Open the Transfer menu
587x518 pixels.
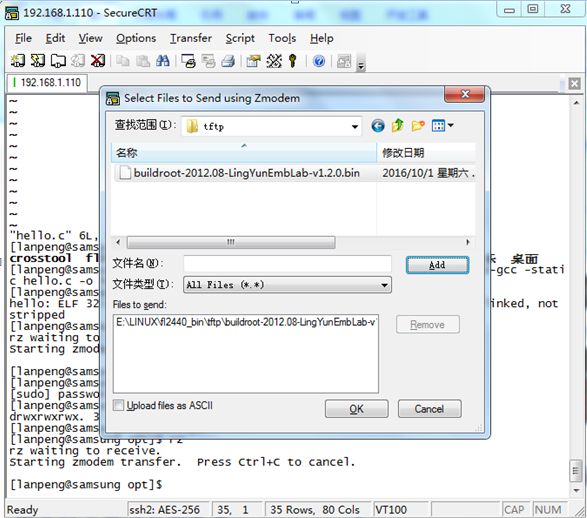pos(191,38)
